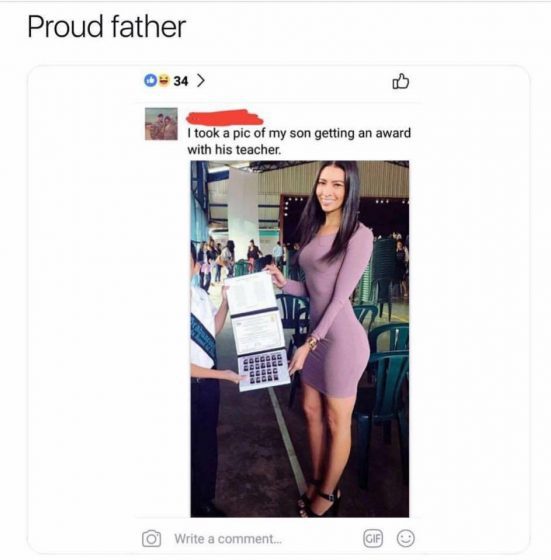Image resolution: width=551 pixels, height=560 pixels.
Task: Open the list of 34 reactions
Action: coord(181,81)
